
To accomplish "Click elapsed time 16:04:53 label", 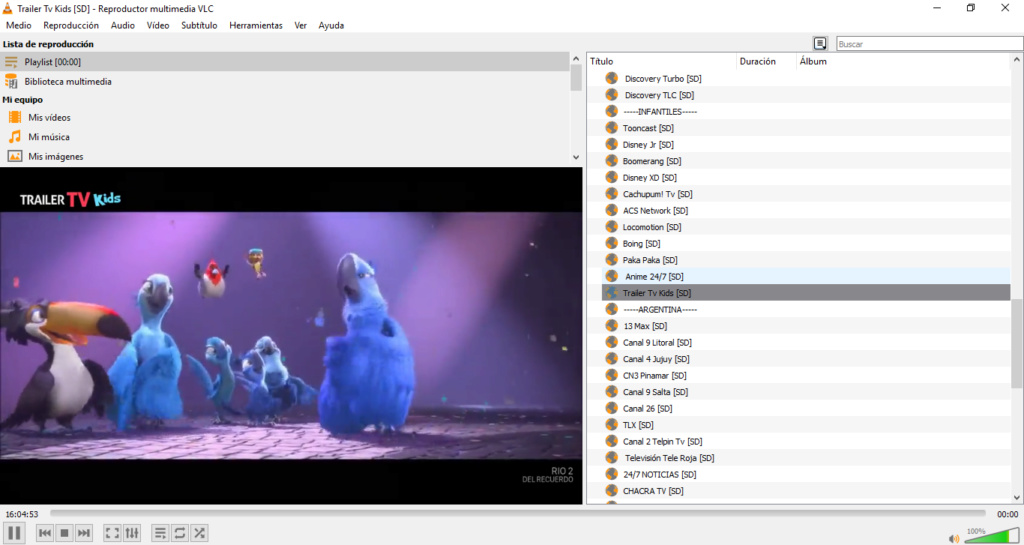I will pos(22,514).
